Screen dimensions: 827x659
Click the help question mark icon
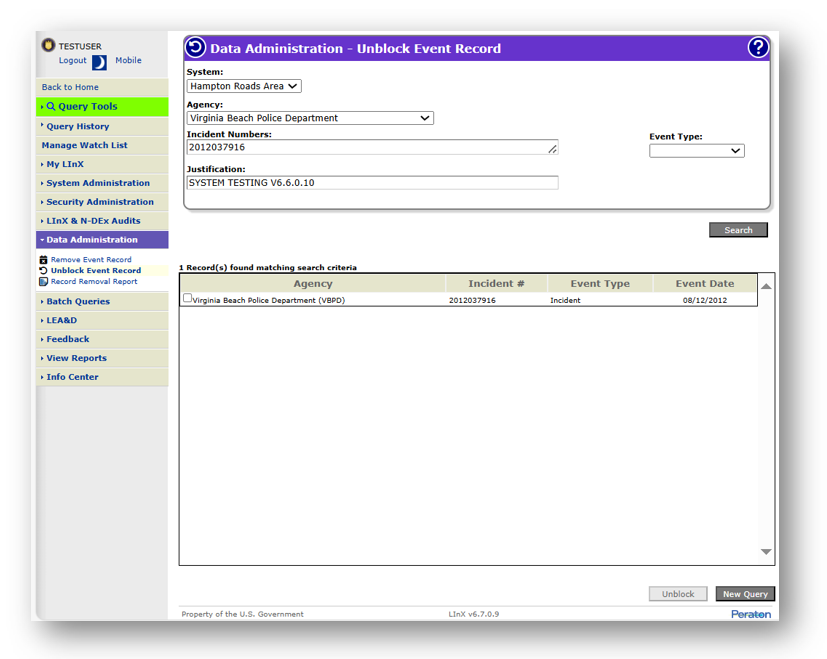click(758, 48)
